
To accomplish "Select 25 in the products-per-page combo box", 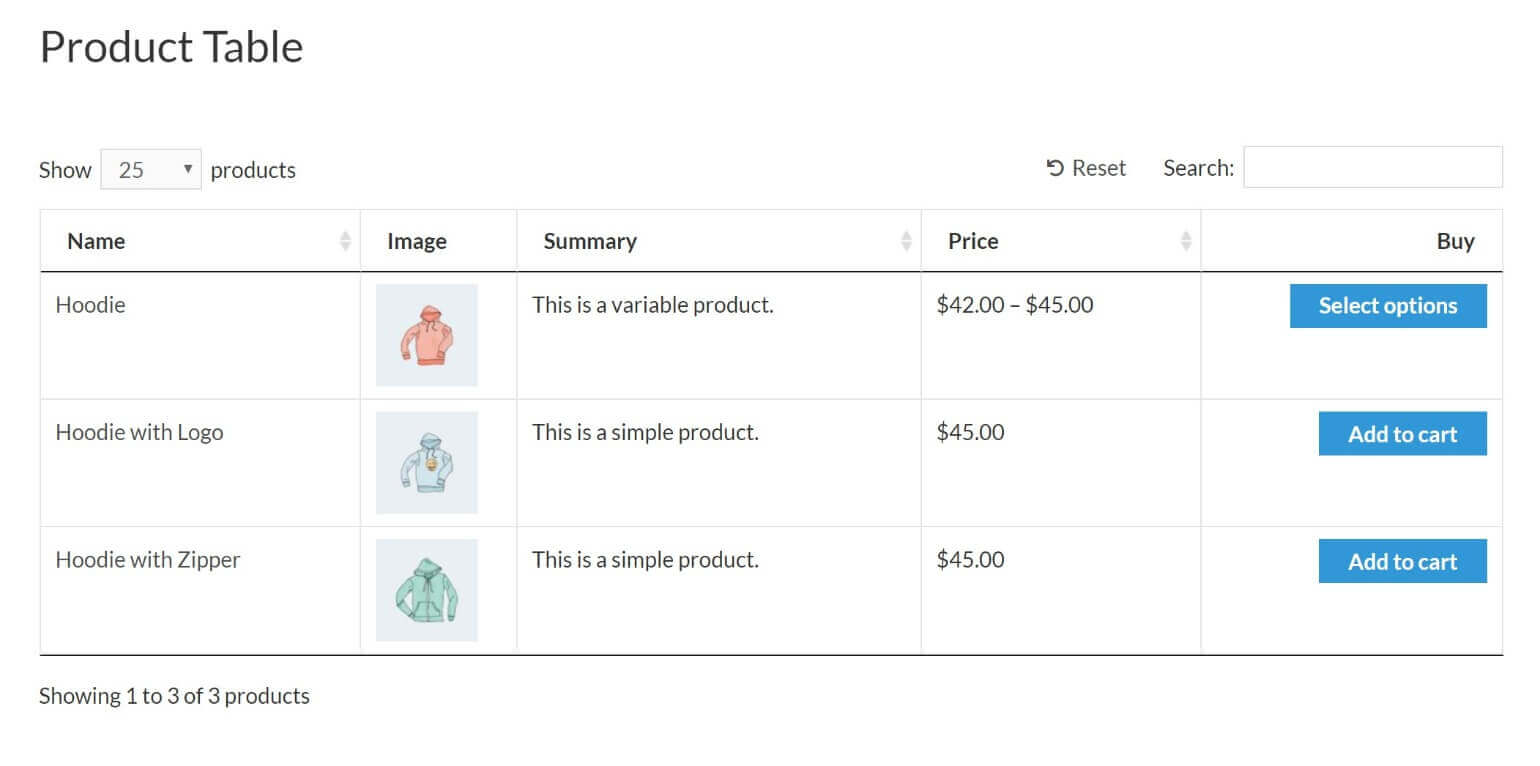I will tap(150, 169).
